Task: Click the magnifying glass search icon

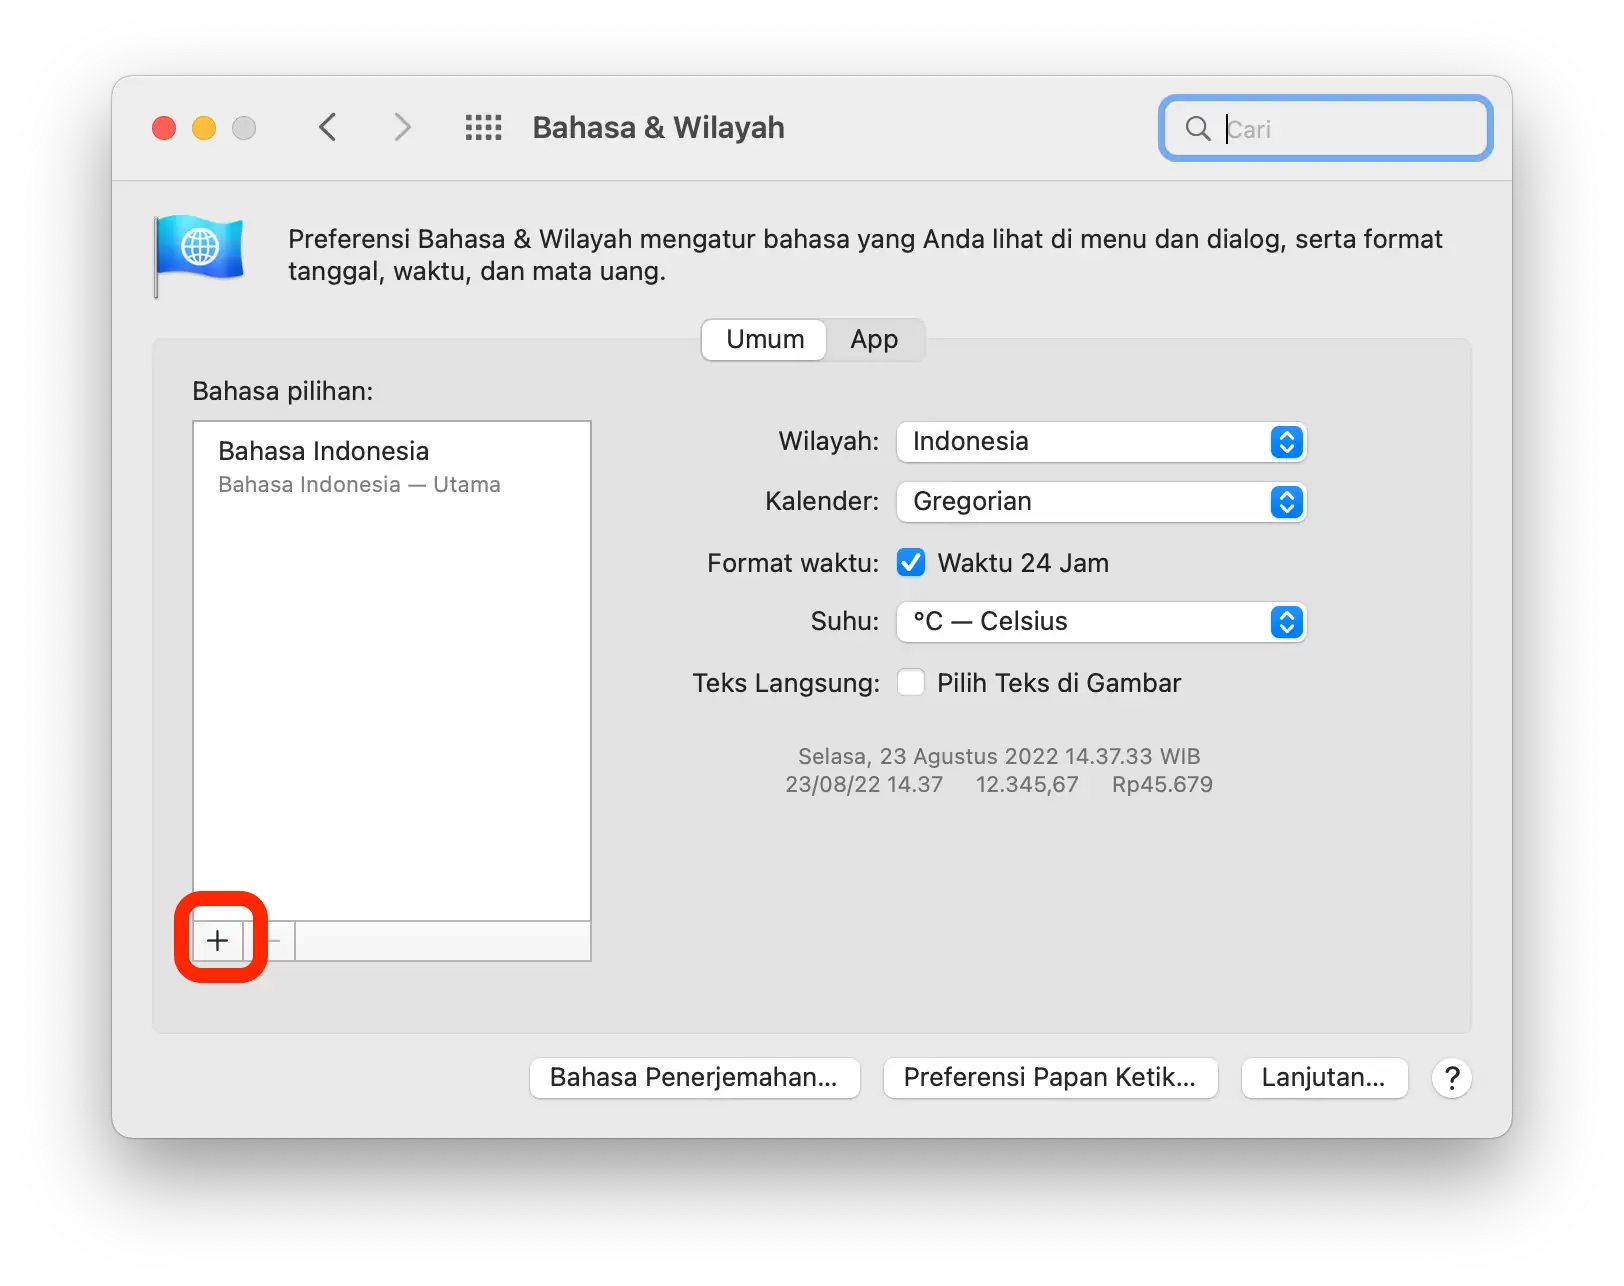Action: (1197, 128)
